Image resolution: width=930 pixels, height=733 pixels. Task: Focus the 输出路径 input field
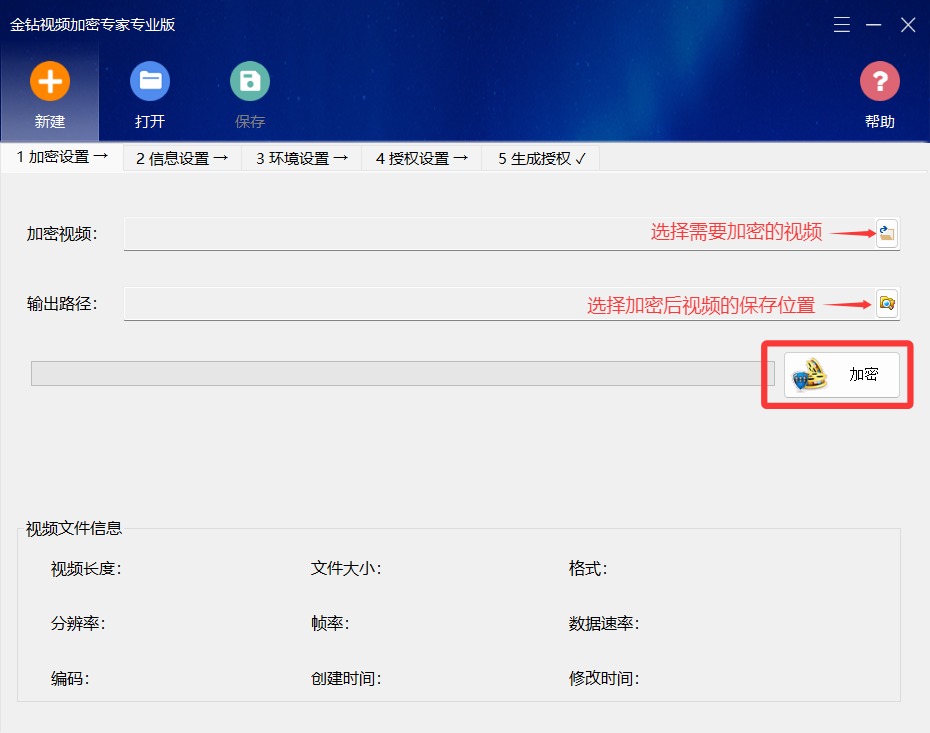(x=499, y=304)
